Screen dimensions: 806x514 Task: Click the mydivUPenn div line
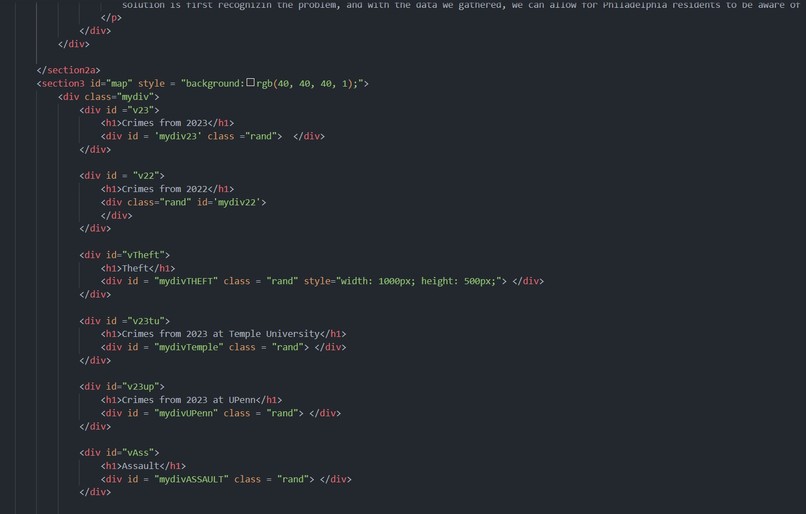coord(221,413)
